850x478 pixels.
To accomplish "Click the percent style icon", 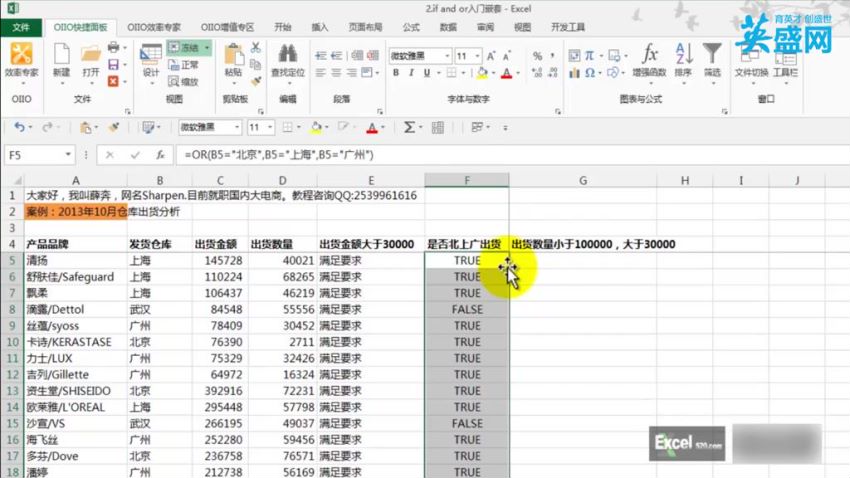I will 537,56.
